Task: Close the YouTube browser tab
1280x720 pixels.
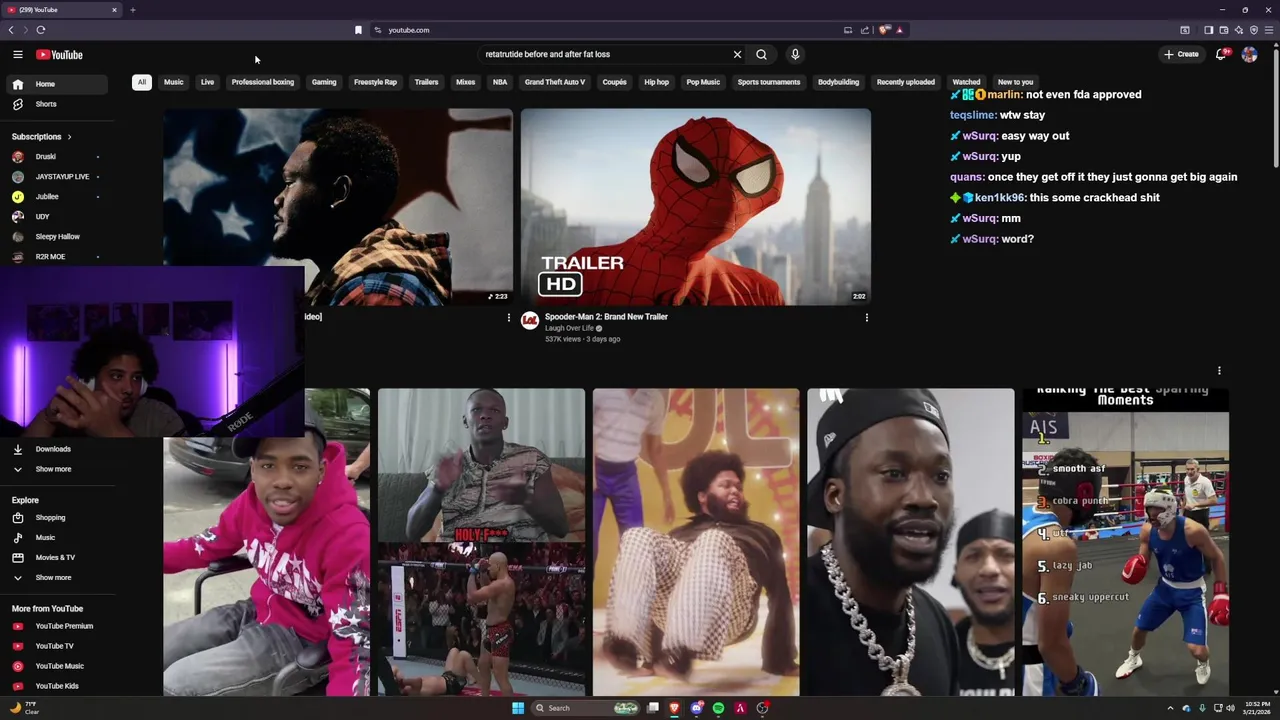Action: [x=114, y=10]
